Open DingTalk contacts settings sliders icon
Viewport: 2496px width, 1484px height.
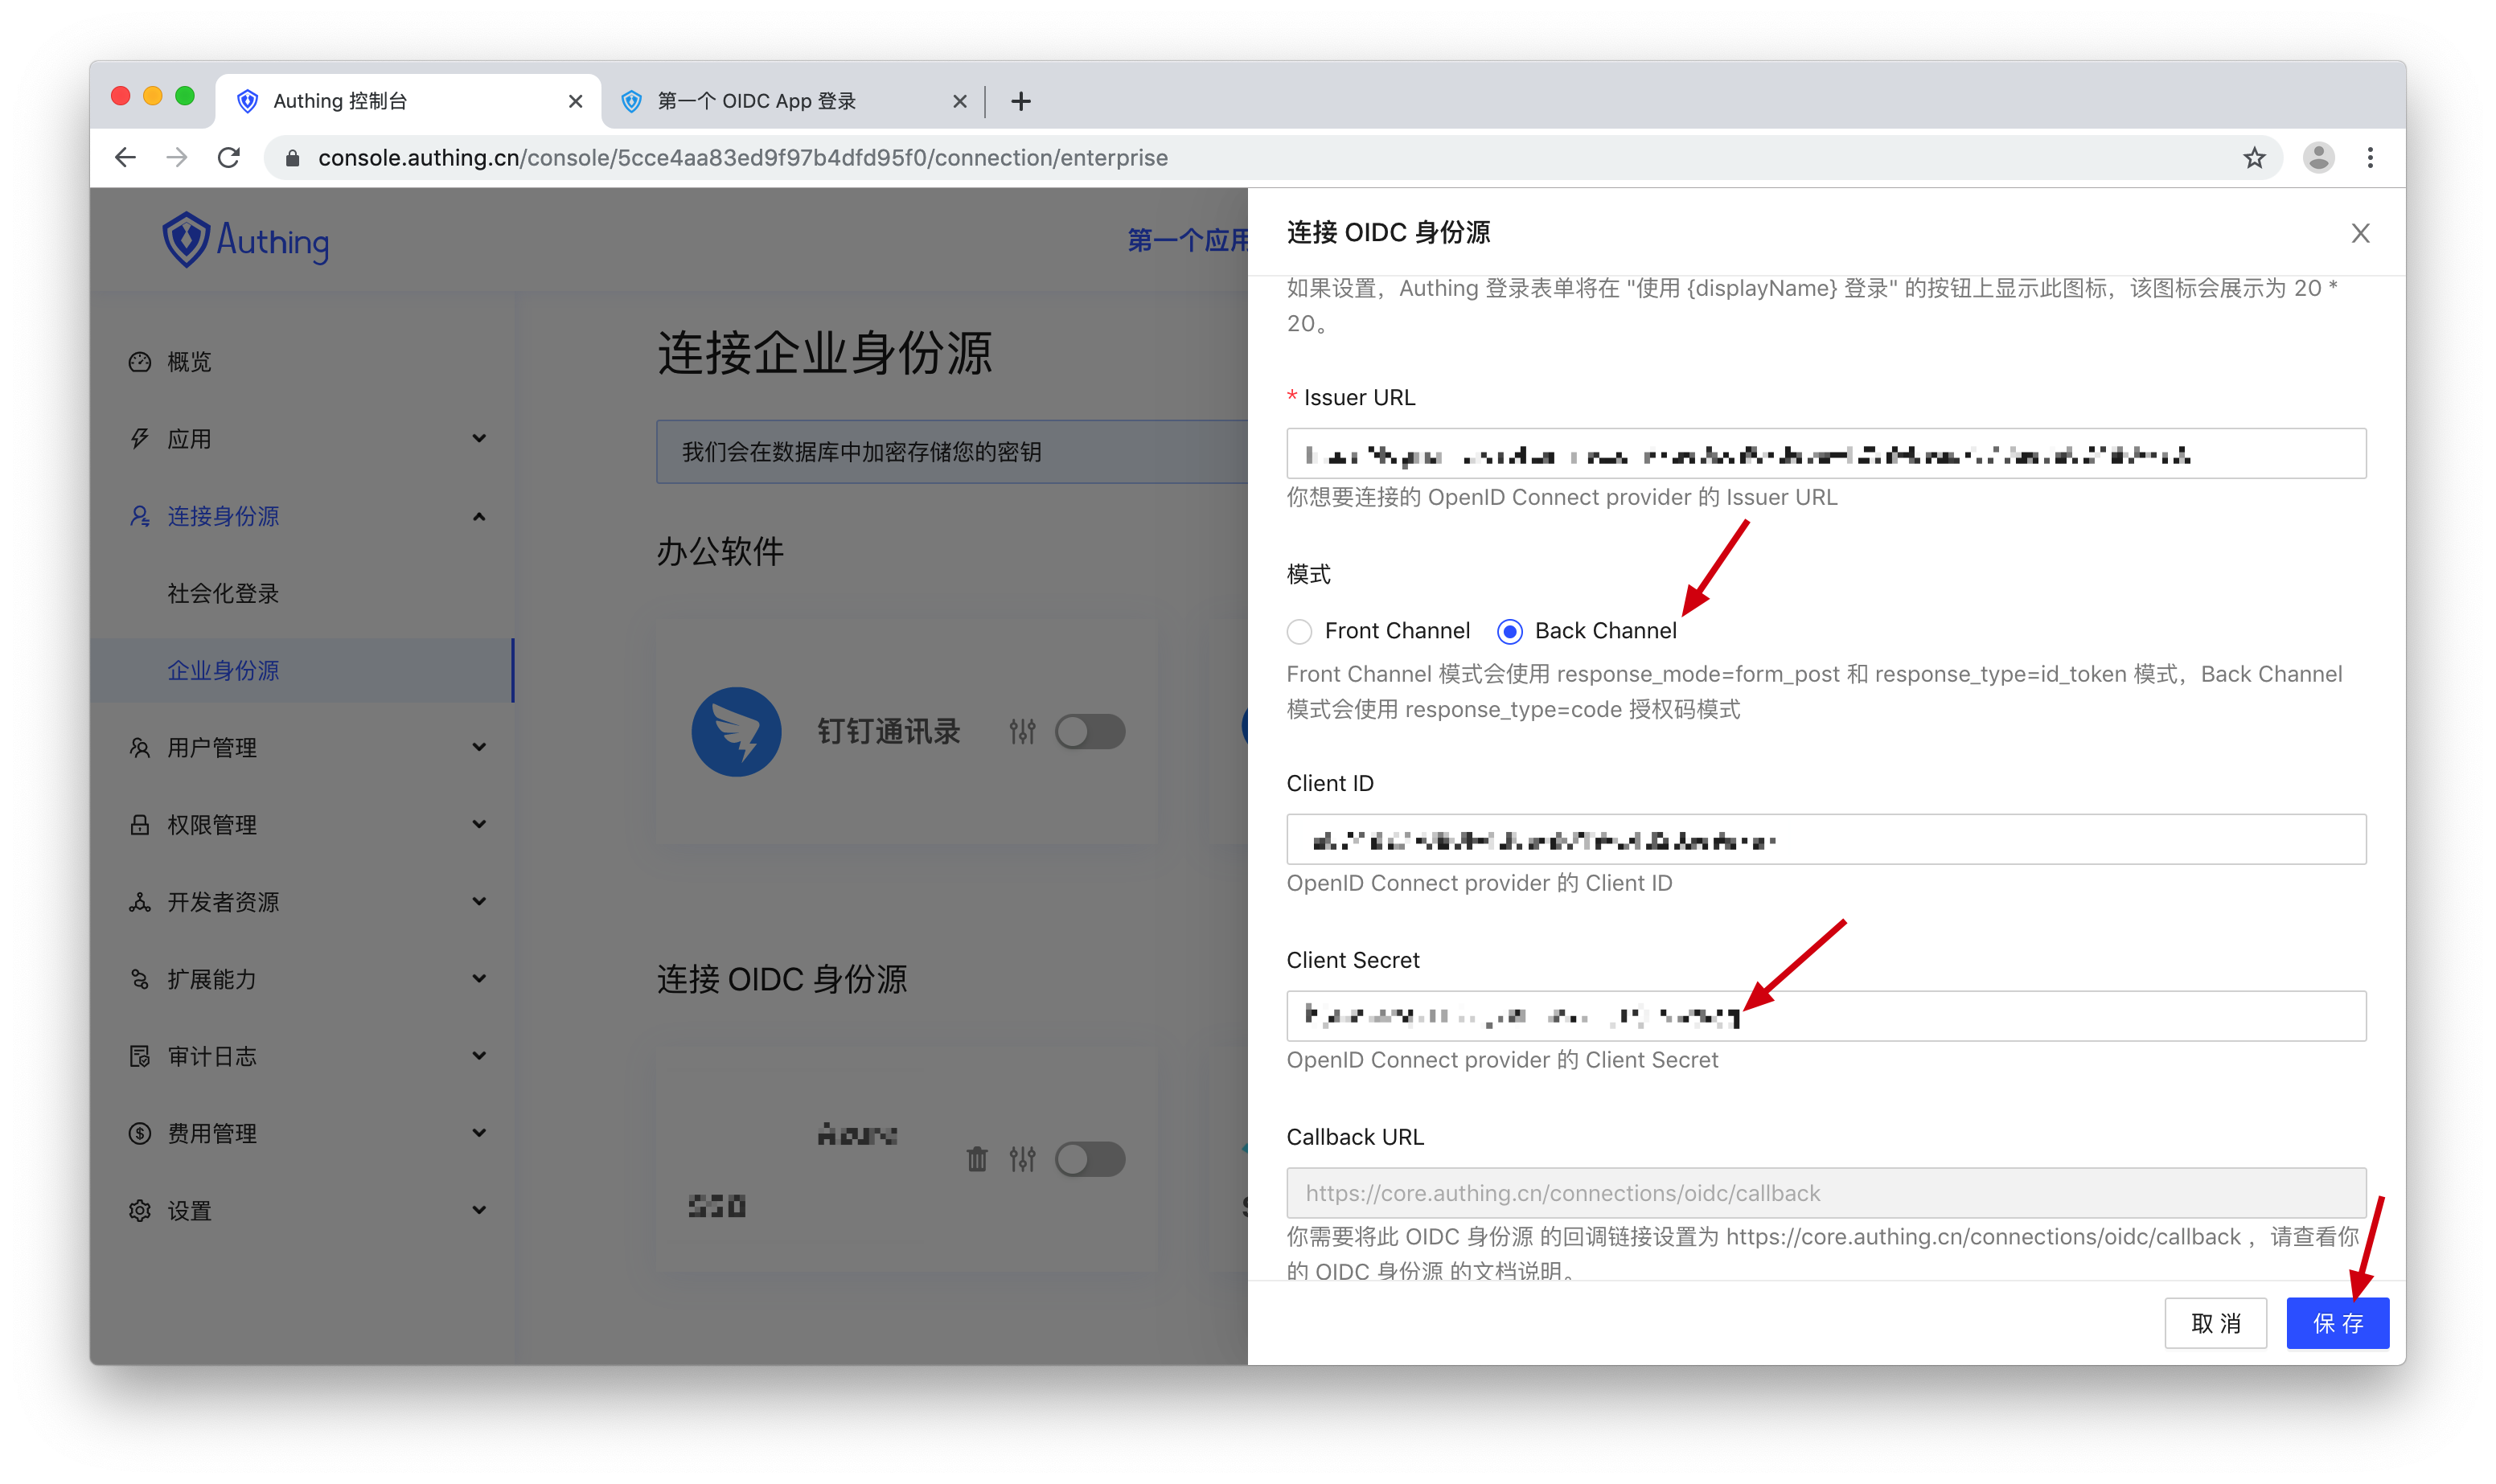pos(1022,732)
